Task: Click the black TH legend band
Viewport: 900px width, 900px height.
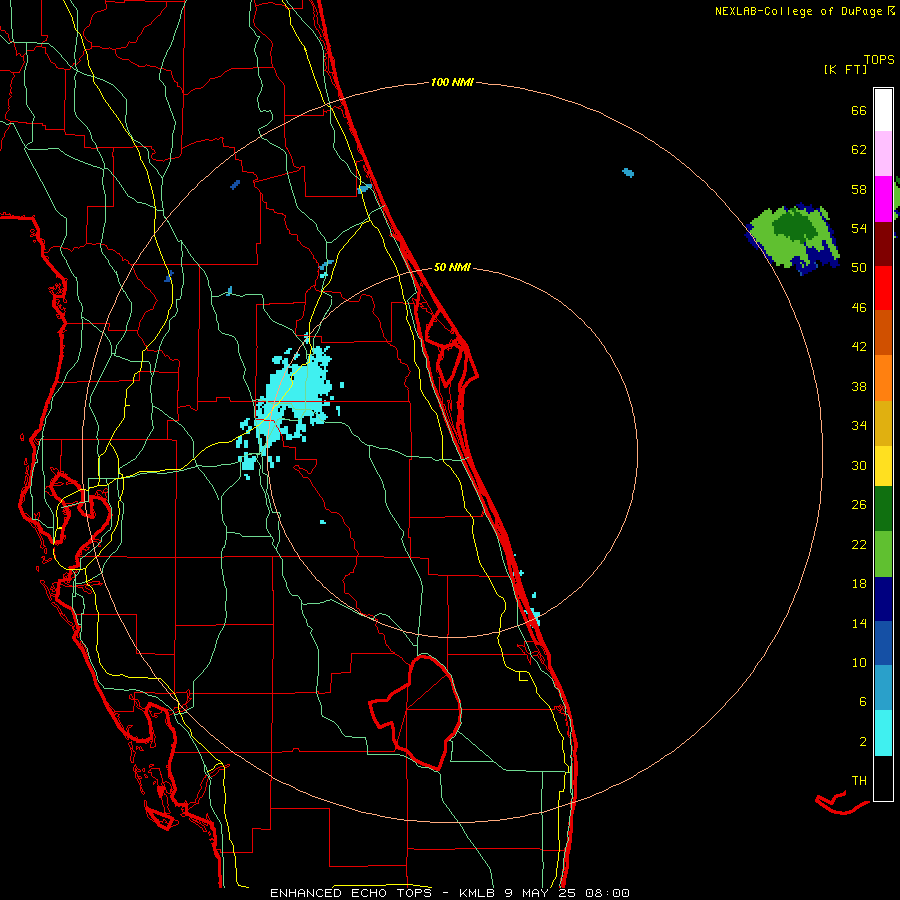Action: 883,778
